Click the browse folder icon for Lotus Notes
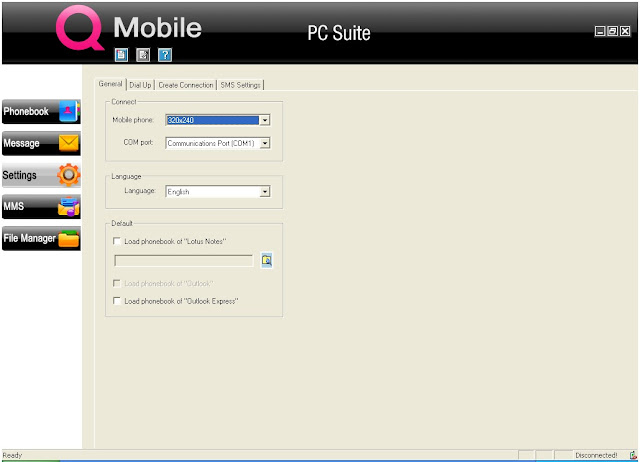 click(267, 260)
